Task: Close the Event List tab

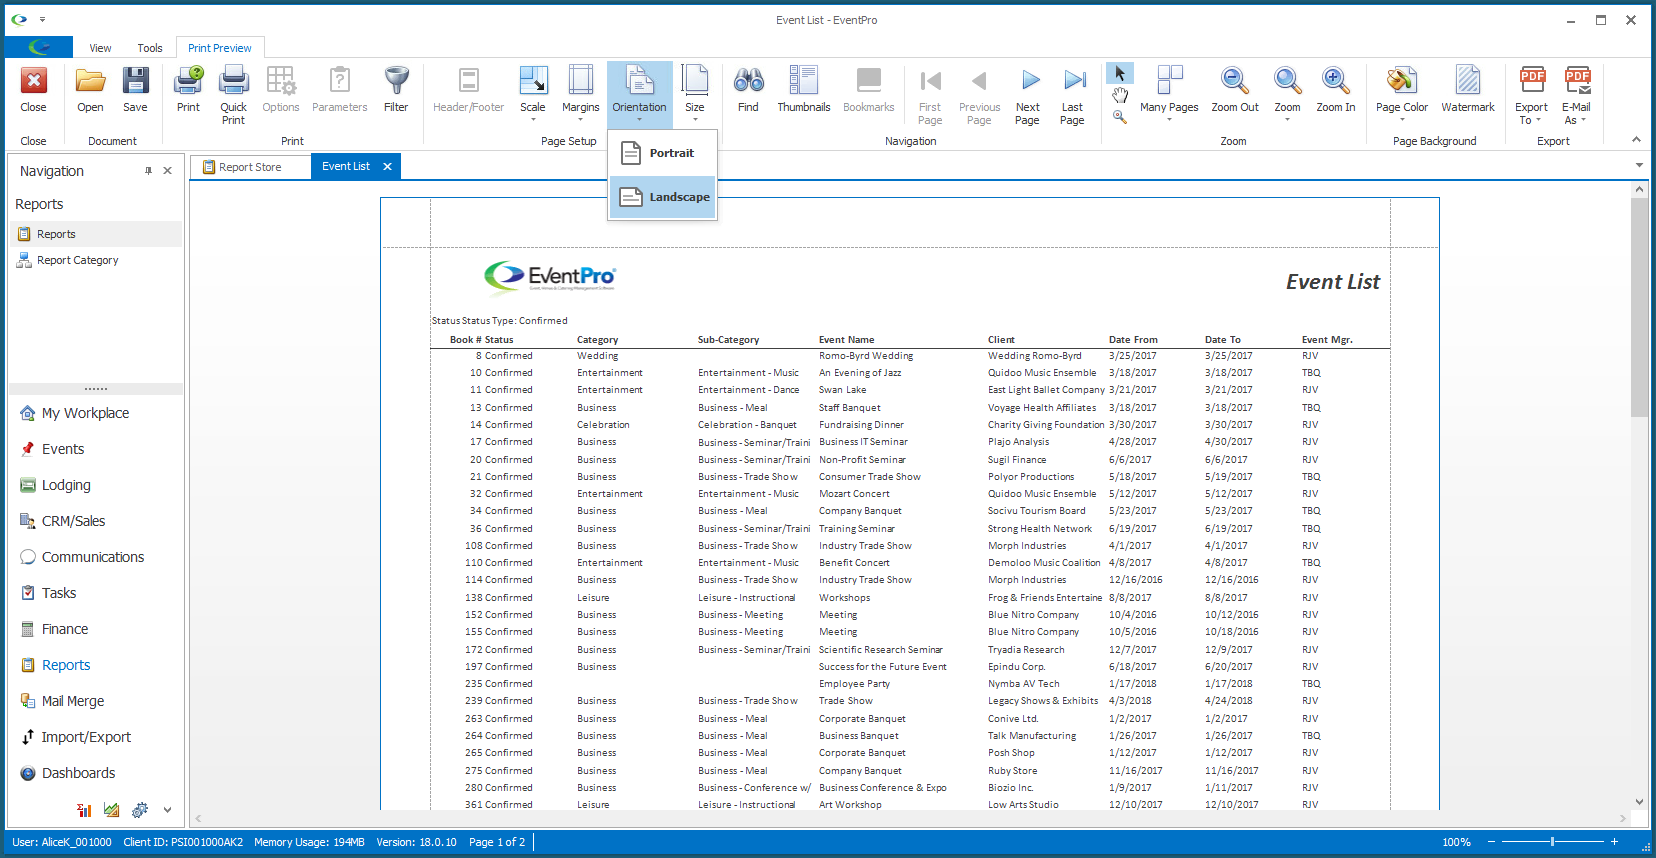Action: pos(387,167)
